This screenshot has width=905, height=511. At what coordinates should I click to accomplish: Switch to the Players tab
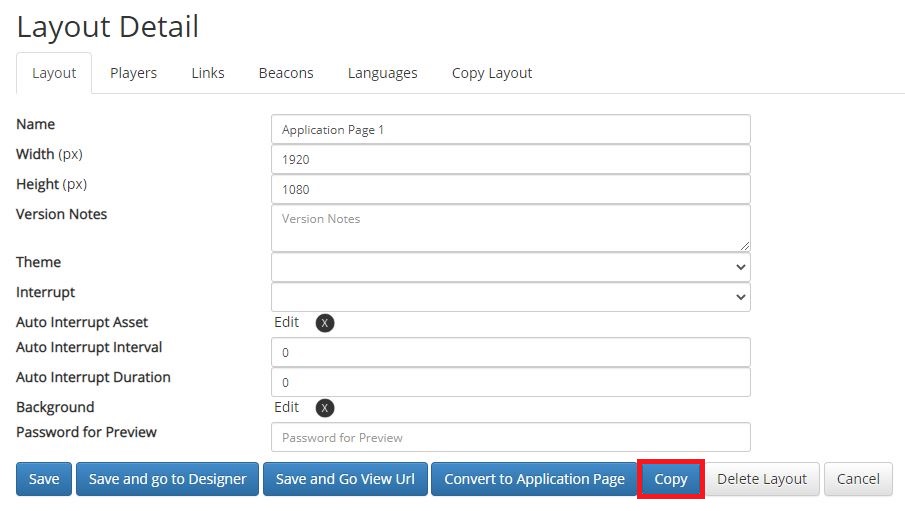click(x=133, y=73)
